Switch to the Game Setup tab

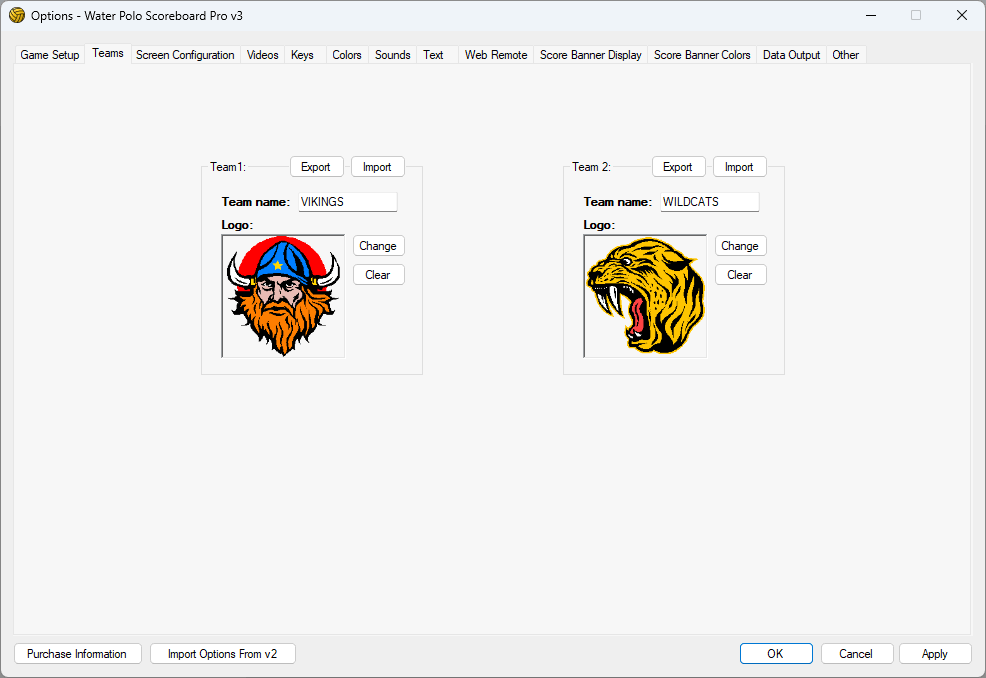click(50, 55)
